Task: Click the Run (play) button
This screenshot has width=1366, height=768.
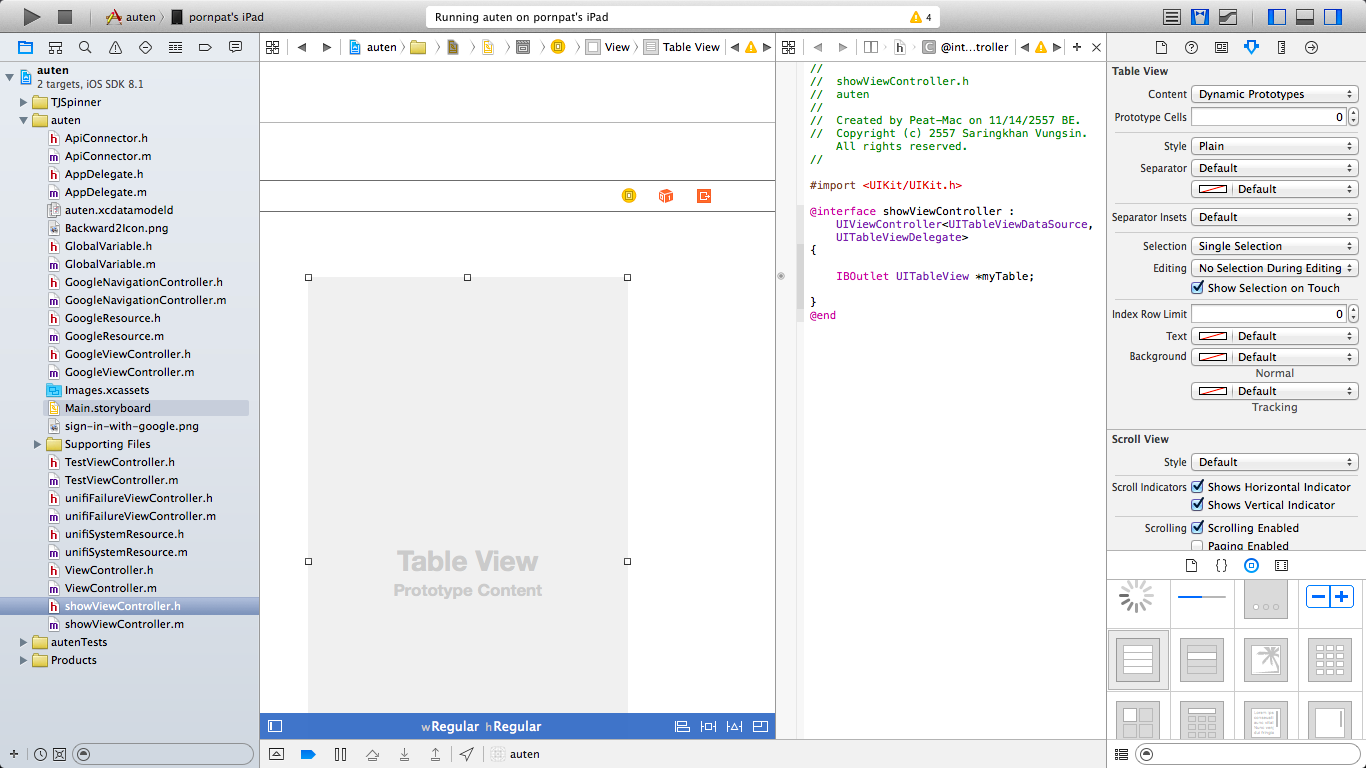Action: pos(32,17)
